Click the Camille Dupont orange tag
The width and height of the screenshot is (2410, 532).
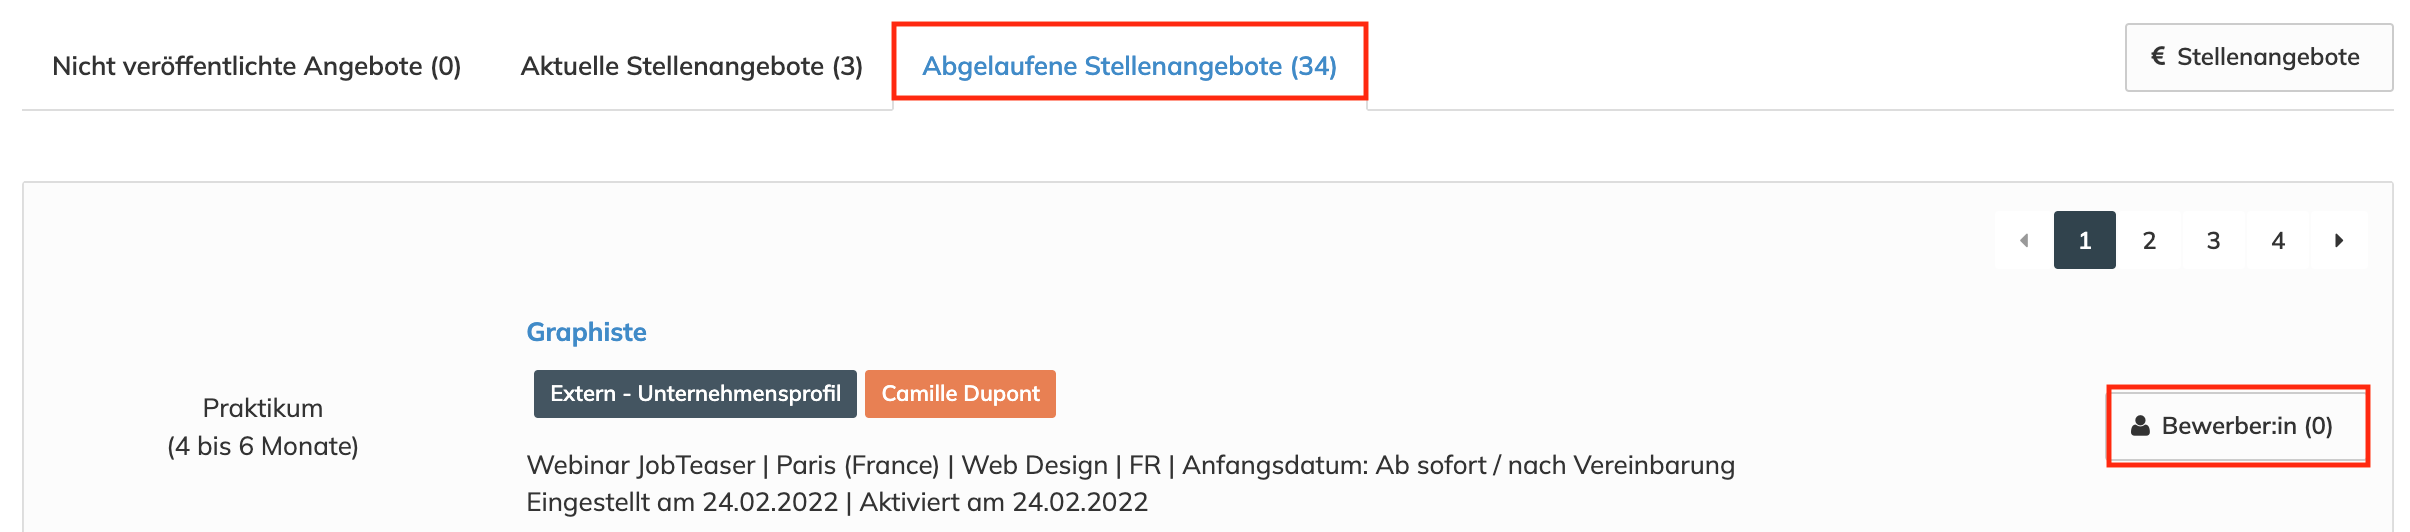(960, 394)
